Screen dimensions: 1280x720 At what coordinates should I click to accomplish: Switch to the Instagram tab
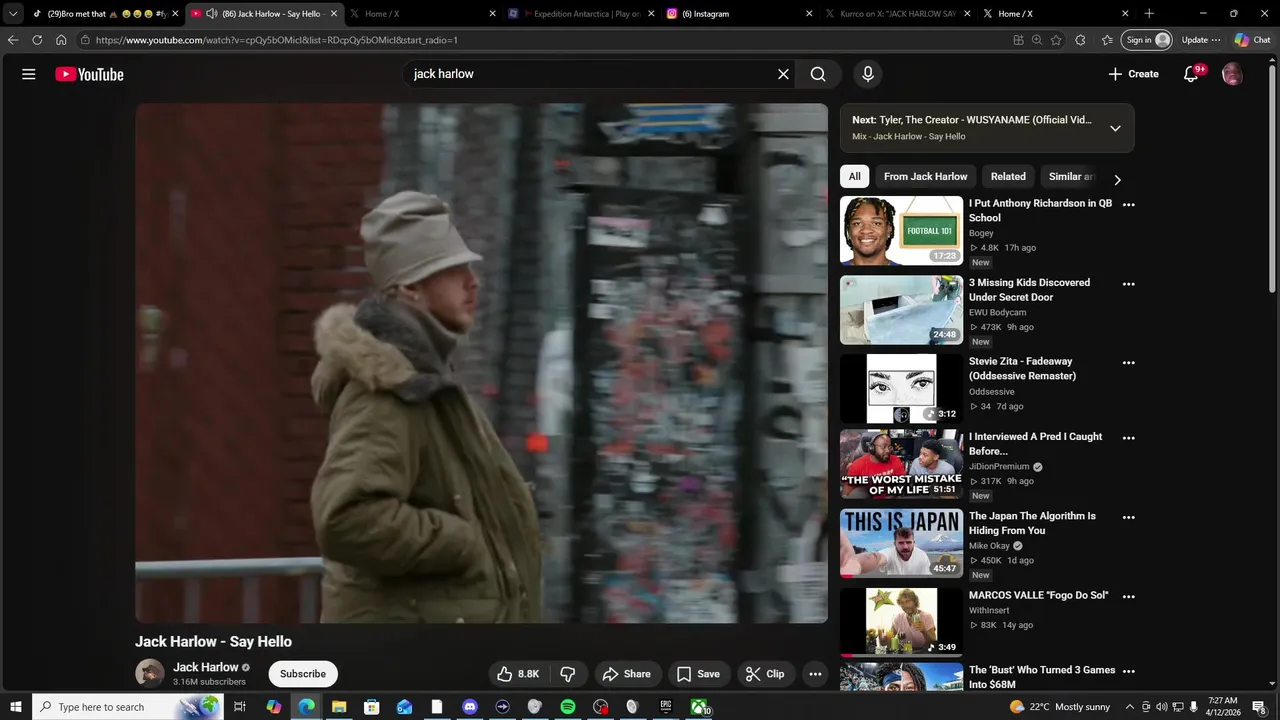point(738,14)
